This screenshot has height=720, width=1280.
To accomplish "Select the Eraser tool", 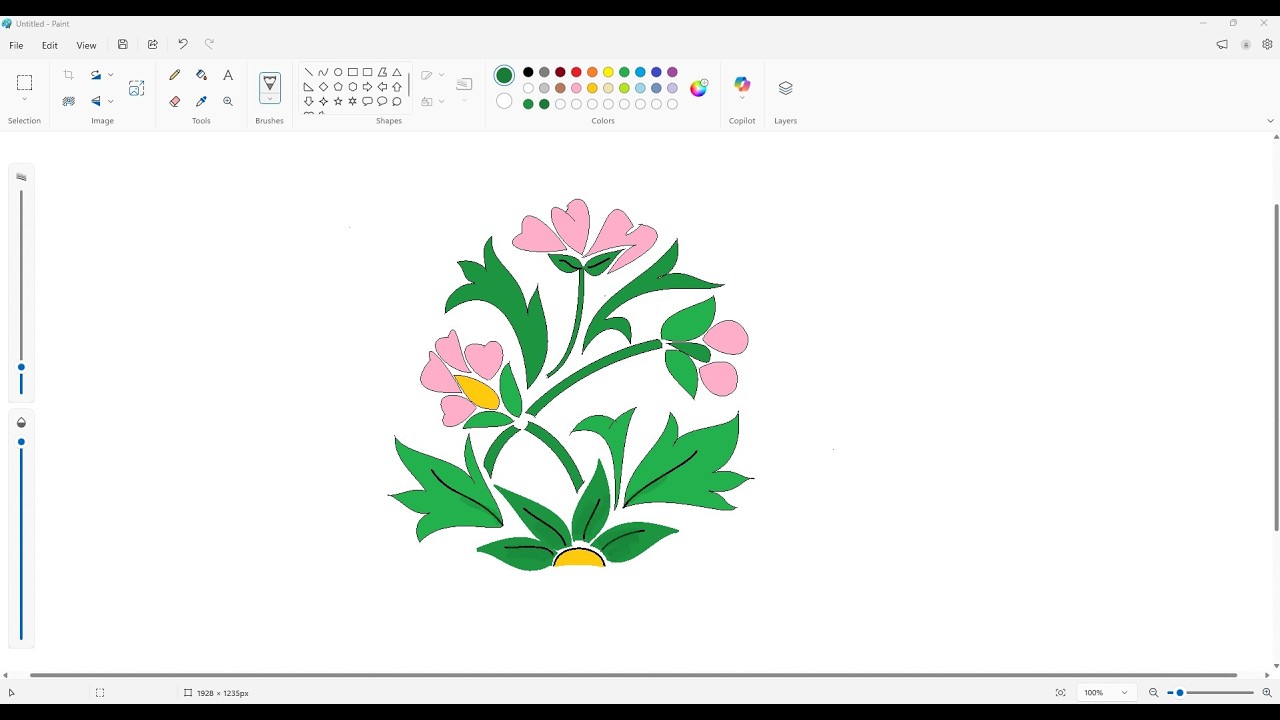I will [175, 101].
